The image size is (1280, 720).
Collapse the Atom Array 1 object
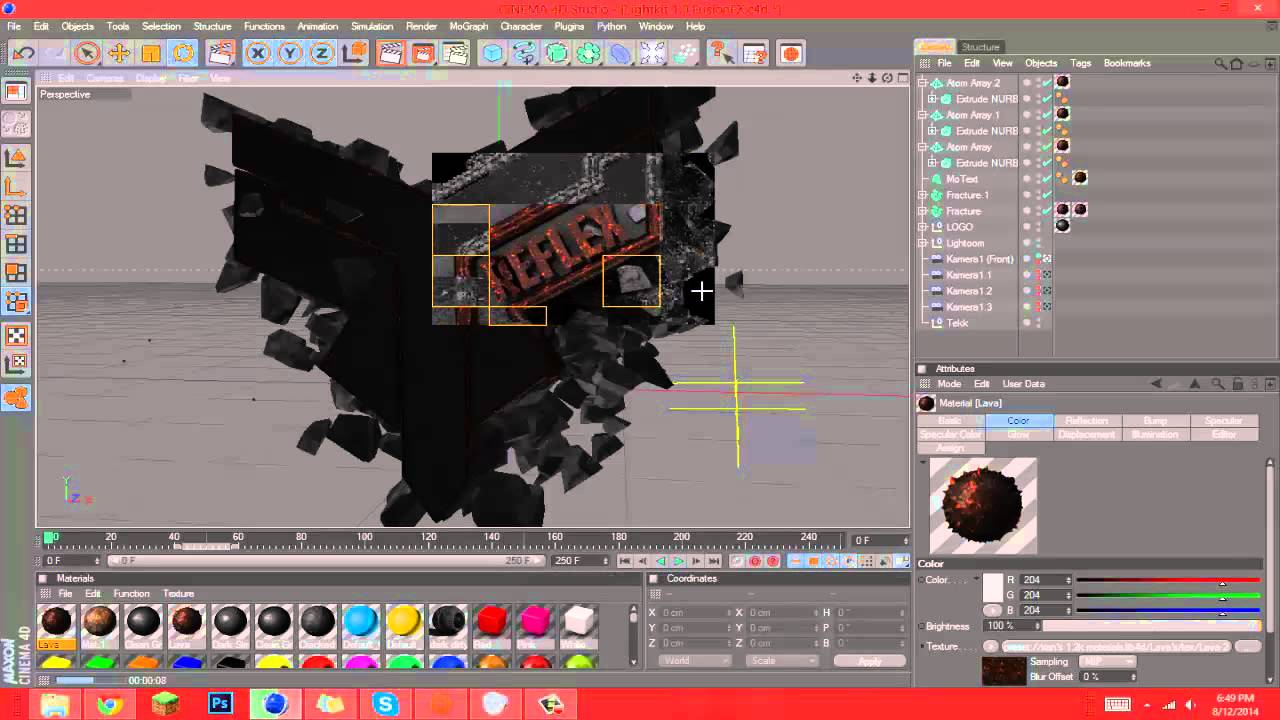click(923, 115)
